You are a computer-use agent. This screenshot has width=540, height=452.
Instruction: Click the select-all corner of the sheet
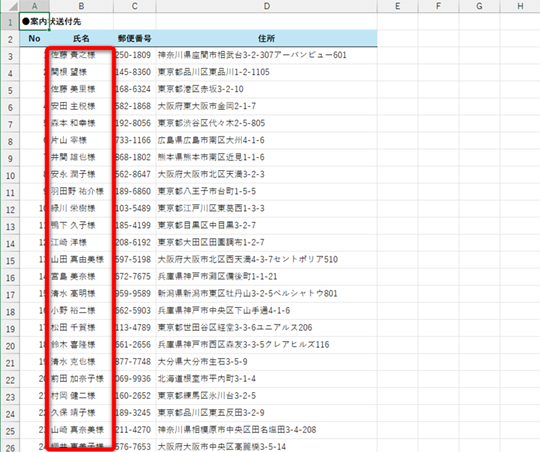point(10,6)
